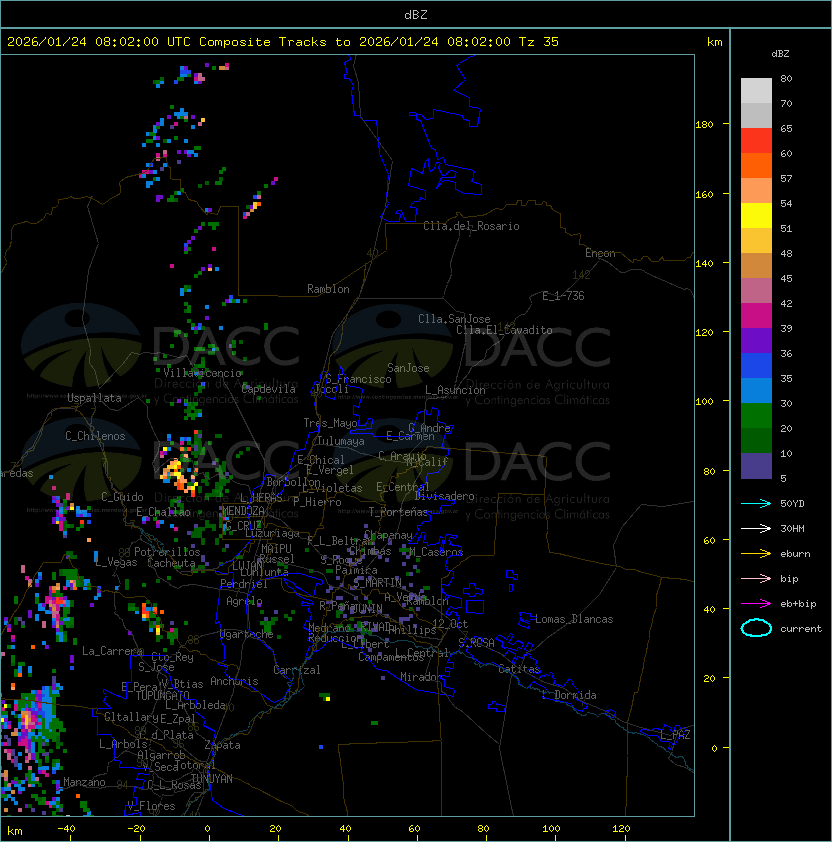The image size is (832, 842).
Task: Click the '-40' tick on the horizontal km axis
Action: (x=67, y=828)
